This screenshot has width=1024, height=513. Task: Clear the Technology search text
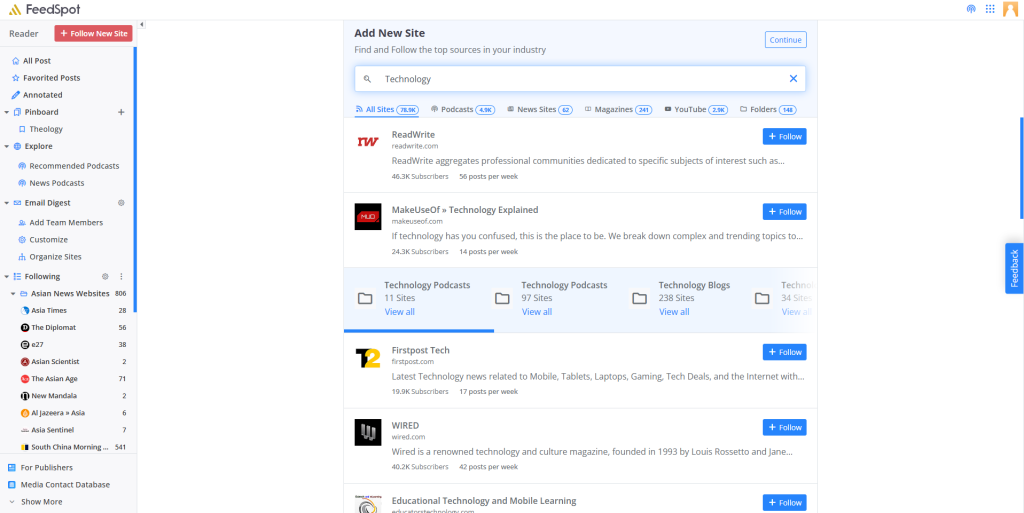coord(793,79)
